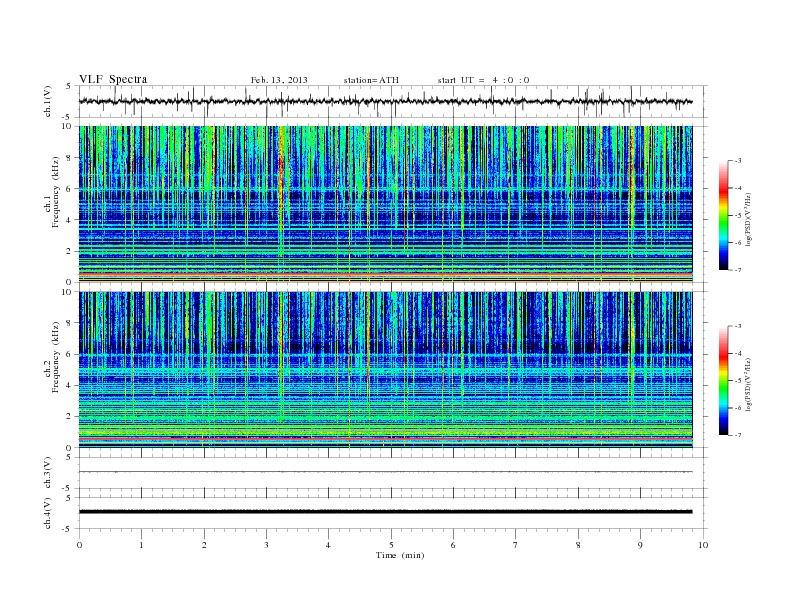Screen dimensions: 792x612
Task: Select the date text "Feb. 13, 2013"
Action: coord(279,80)
